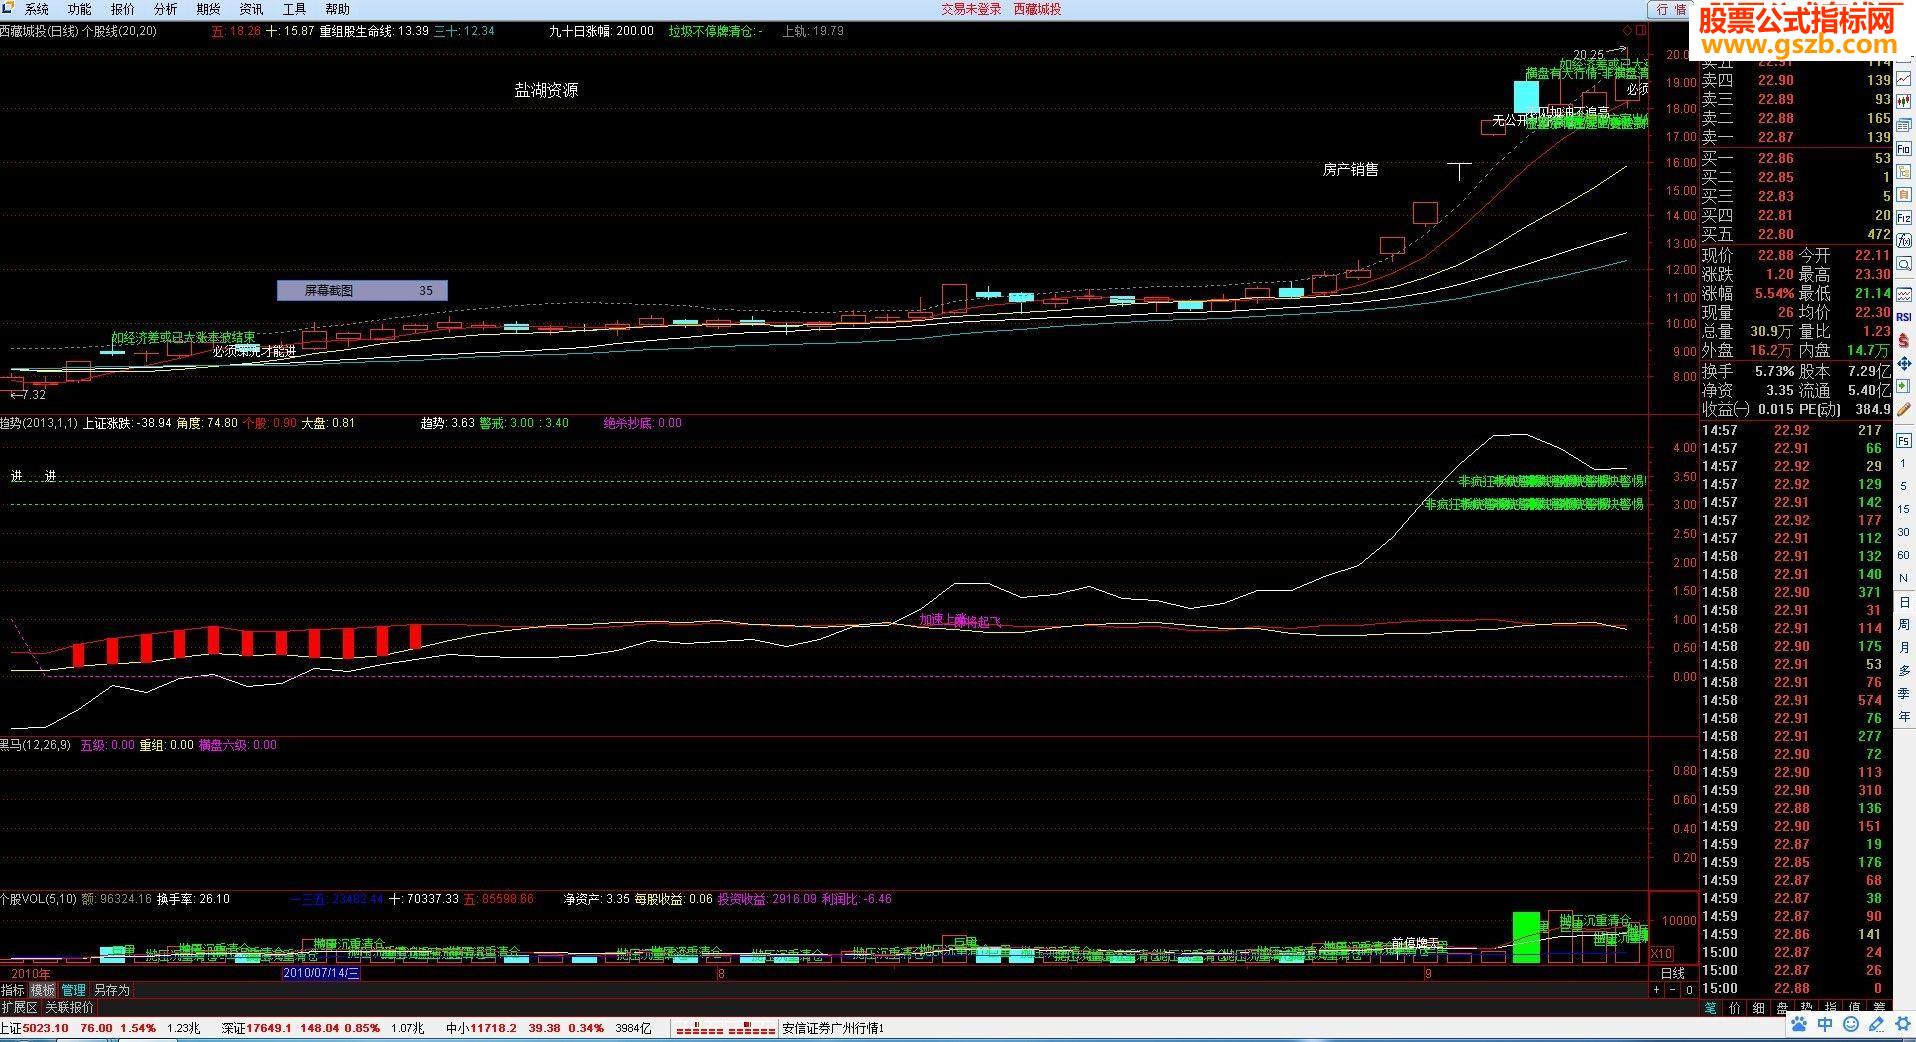Click the 行情 tab at top right
This screenshot has width=1916, height=1042.
(1670, 9)
